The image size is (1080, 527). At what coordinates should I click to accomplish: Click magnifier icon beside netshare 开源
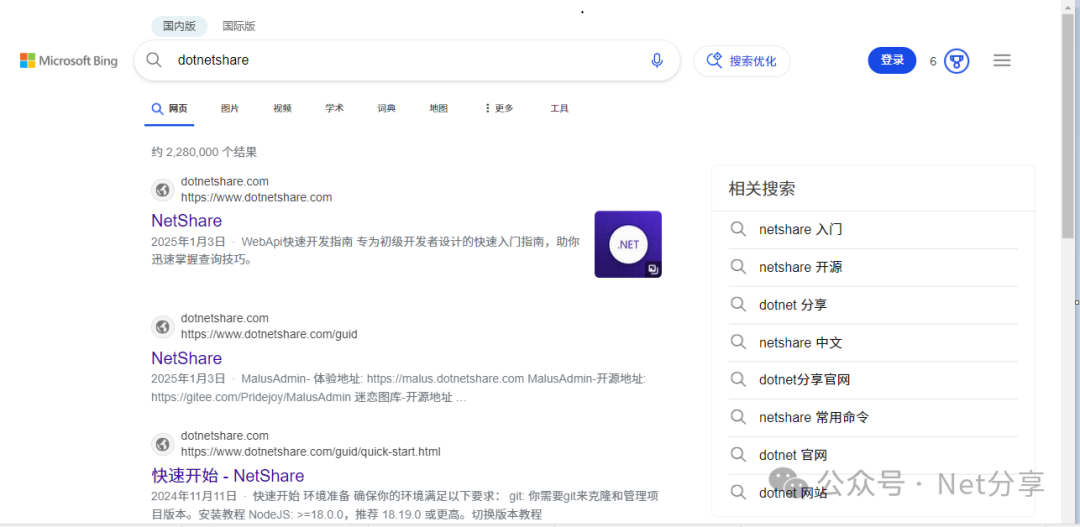point(738,267)
